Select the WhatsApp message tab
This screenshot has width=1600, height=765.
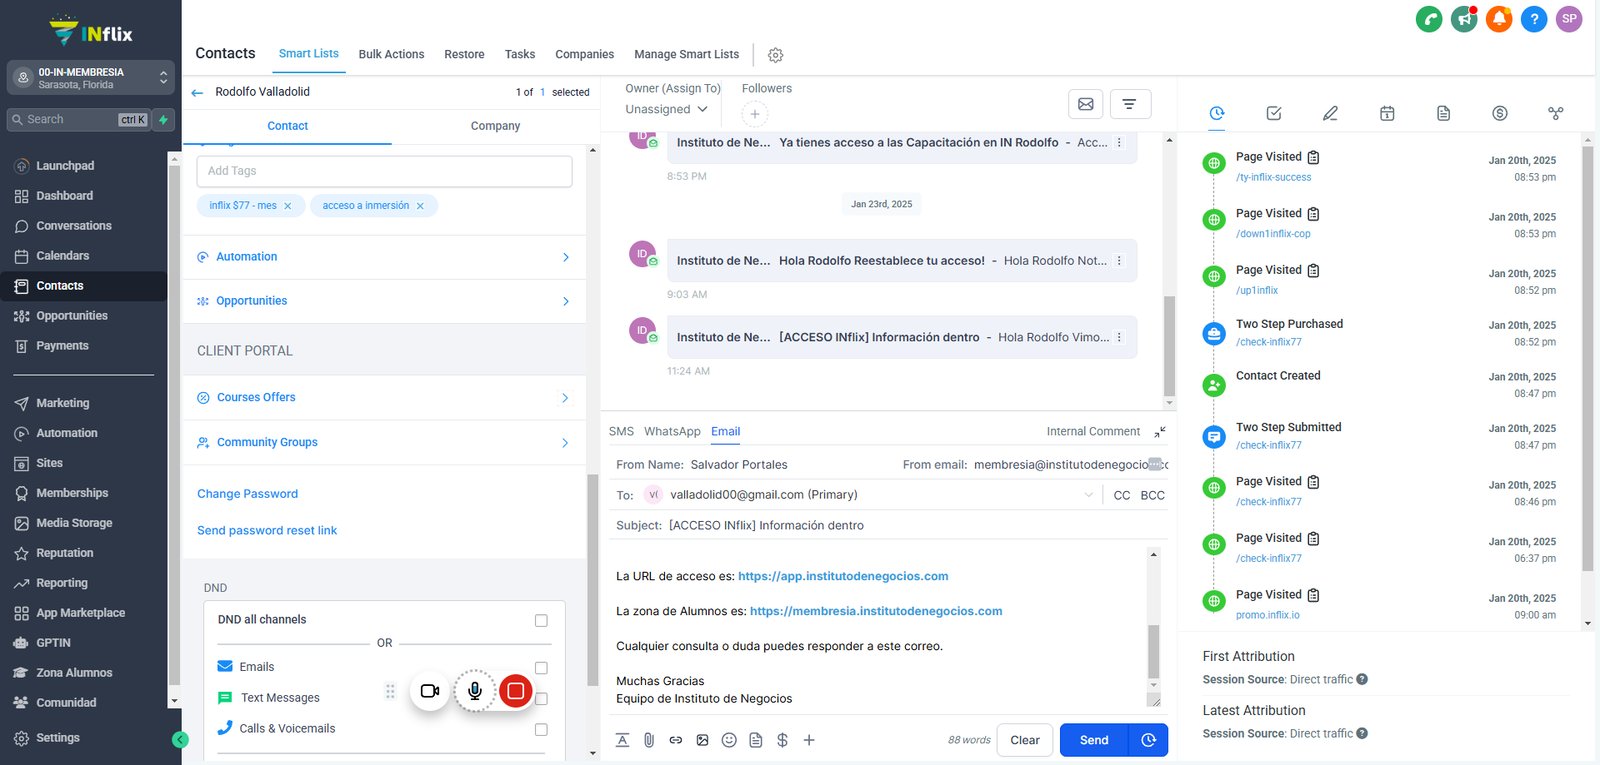click(x=672, y=431)
